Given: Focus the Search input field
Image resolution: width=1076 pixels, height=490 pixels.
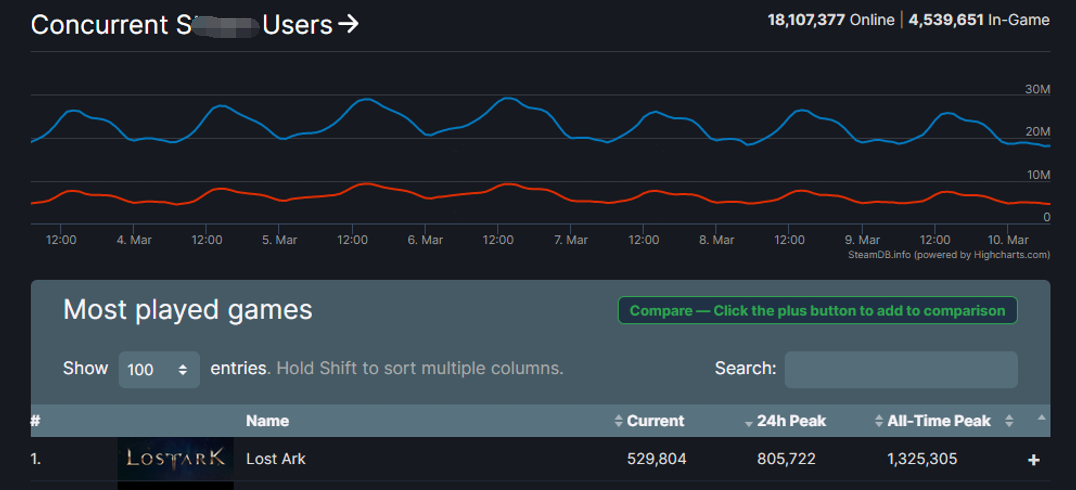Looking at the screenshot, I should 900,369.
